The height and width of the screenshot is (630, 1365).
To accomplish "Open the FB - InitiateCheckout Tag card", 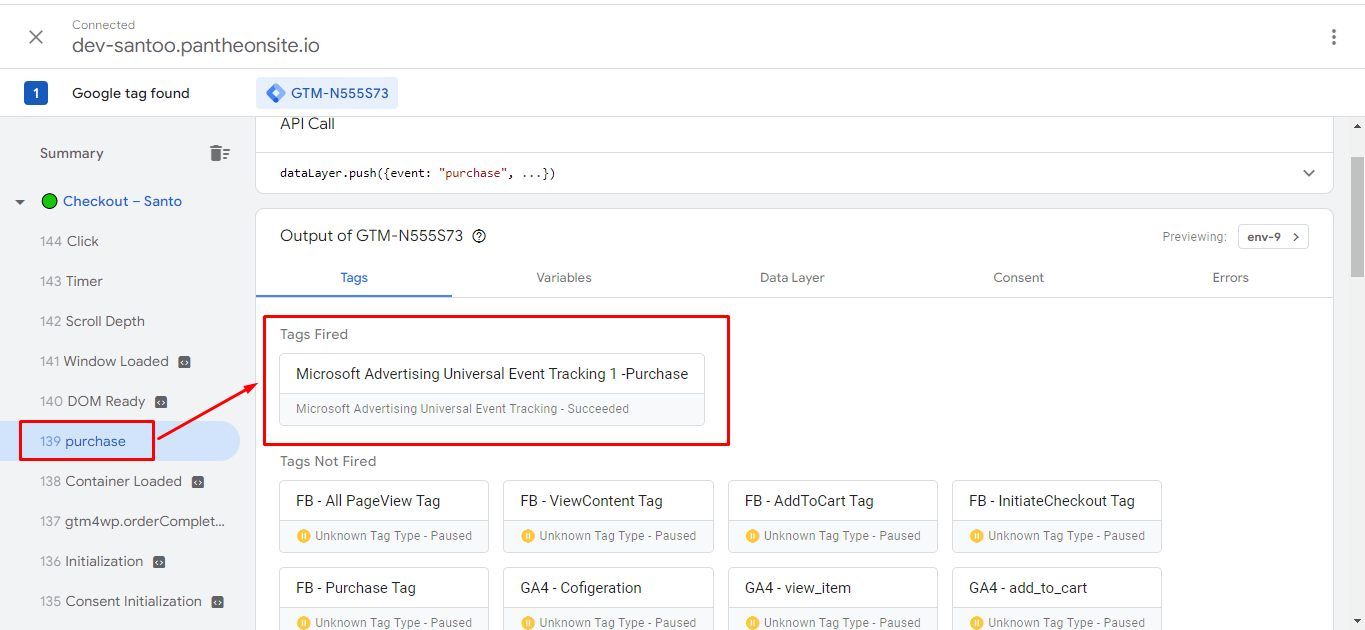I will coord(1057,516).
